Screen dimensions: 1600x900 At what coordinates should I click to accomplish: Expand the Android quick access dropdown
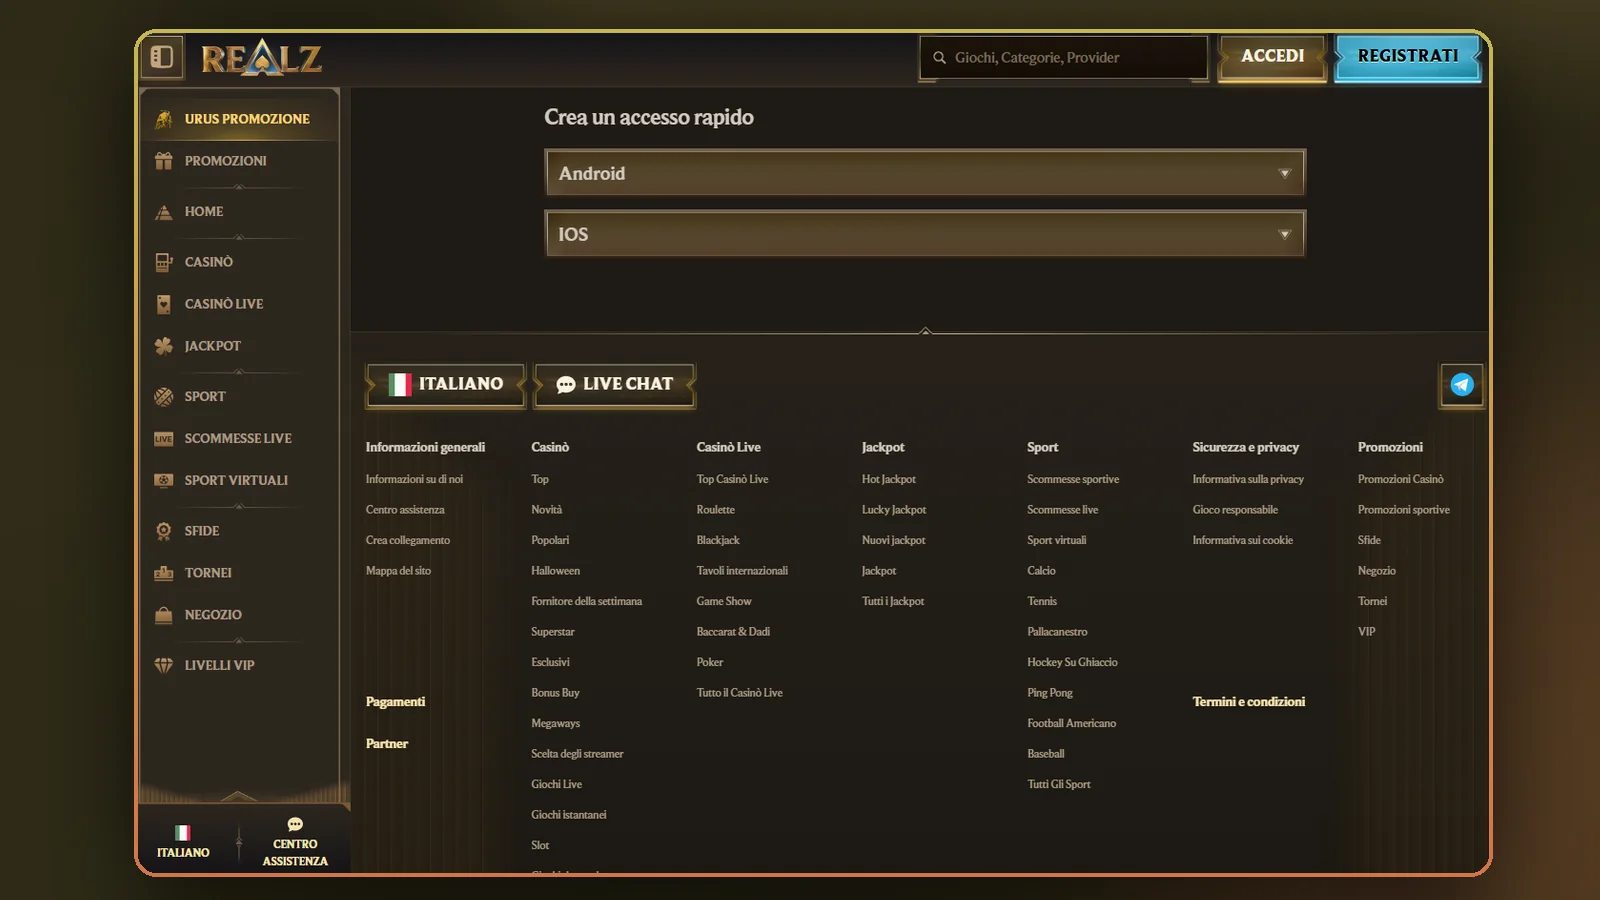tap(925, 173)
